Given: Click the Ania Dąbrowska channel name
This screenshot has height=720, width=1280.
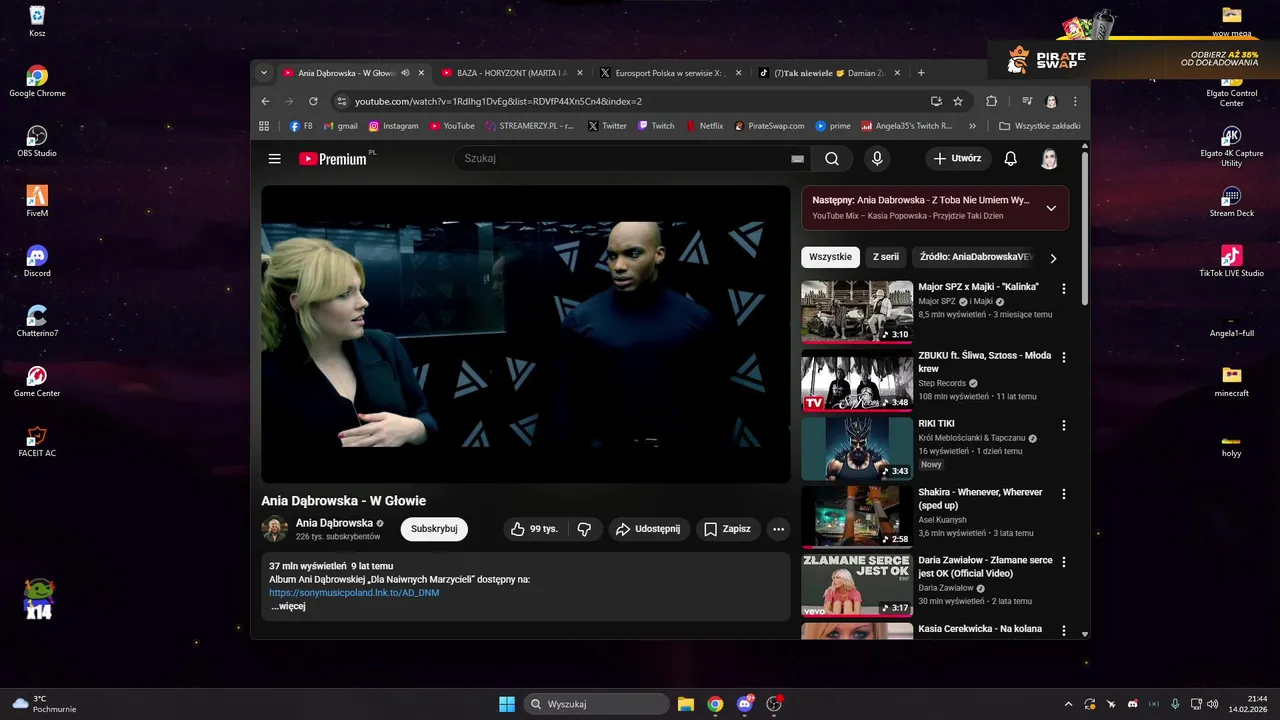Looking at the screenshot, I should click(334, 523).
